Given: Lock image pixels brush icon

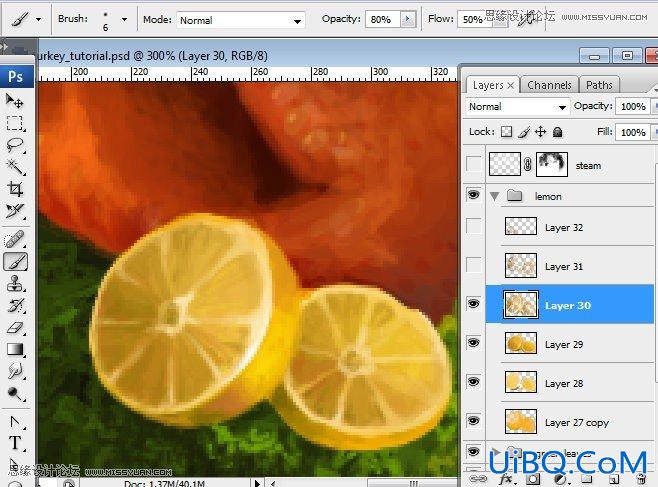Looking at the screenshot, I should (524, 132).
